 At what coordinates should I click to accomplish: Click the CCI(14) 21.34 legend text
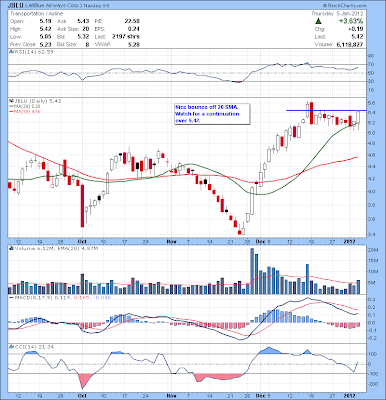coord(33,347)
